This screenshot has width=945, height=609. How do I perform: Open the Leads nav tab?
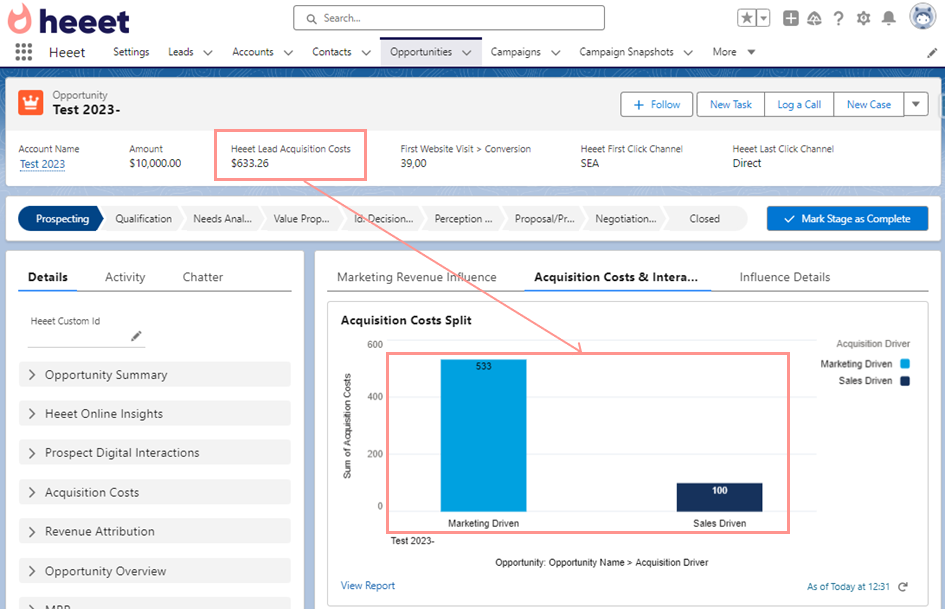[181, 52]
